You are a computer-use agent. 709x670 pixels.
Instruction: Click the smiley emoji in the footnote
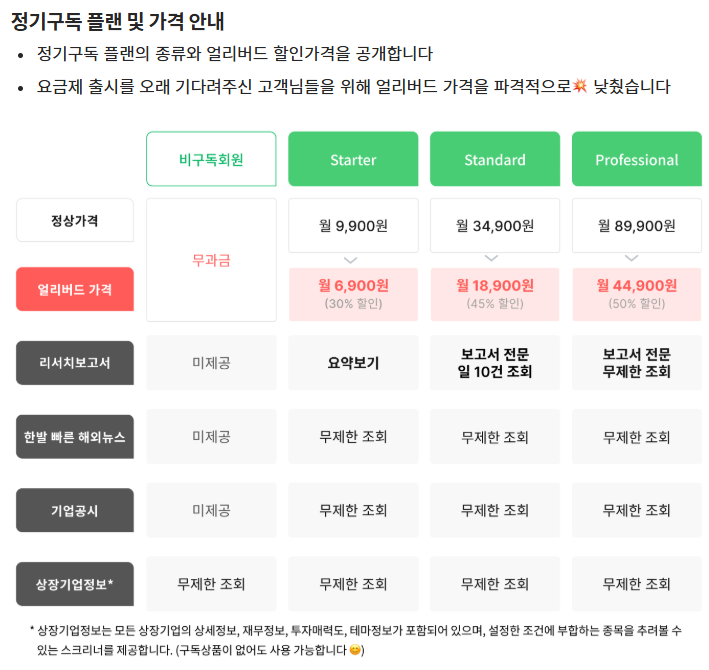355,650
